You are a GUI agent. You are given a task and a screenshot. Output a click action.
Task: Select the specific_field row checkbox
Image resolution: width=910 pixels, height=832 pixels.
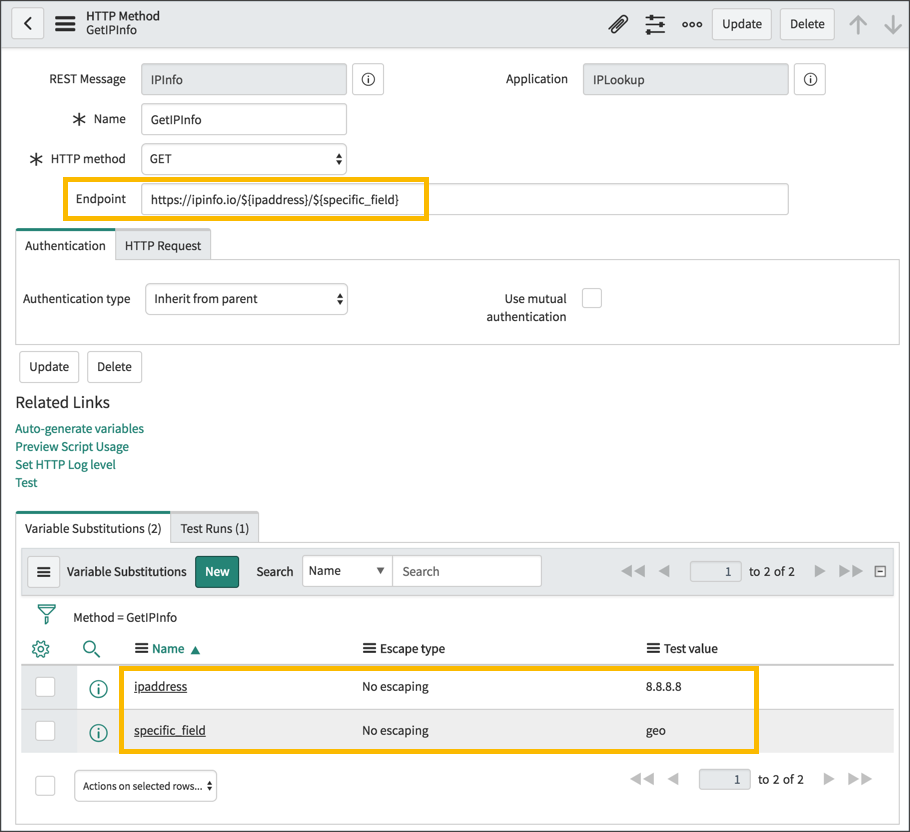click(x=45, y=731)
